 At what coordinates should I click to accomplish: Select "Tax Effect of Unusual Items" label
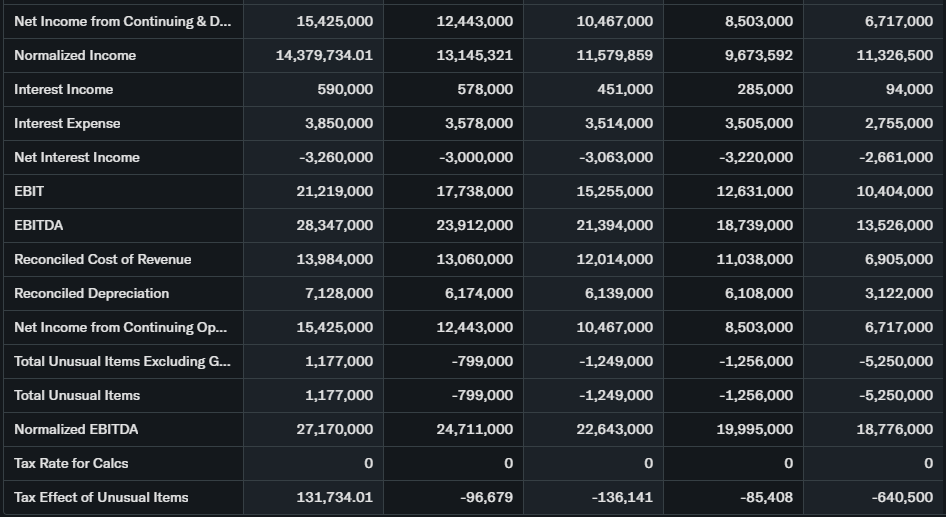pos(101,497)
